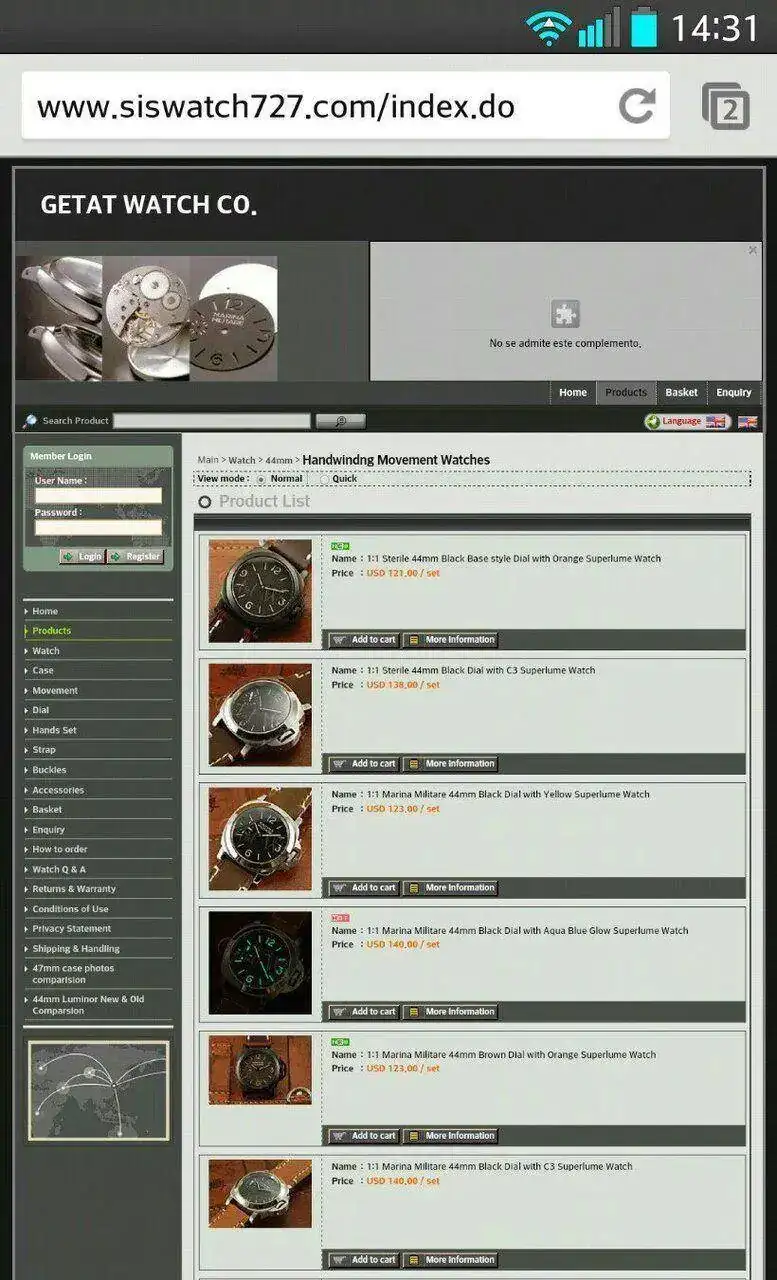Image resolution: width=777 pixels, height=1280 pixels.
Task: Close the unsupported plugin banner
Action: point(753,250)
